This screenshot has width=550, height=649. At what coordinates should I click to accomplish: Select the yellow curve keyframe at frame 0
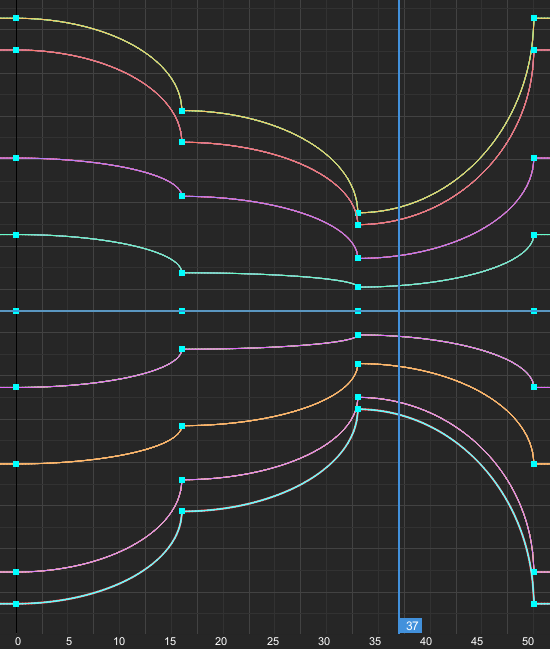click(16, 18)
